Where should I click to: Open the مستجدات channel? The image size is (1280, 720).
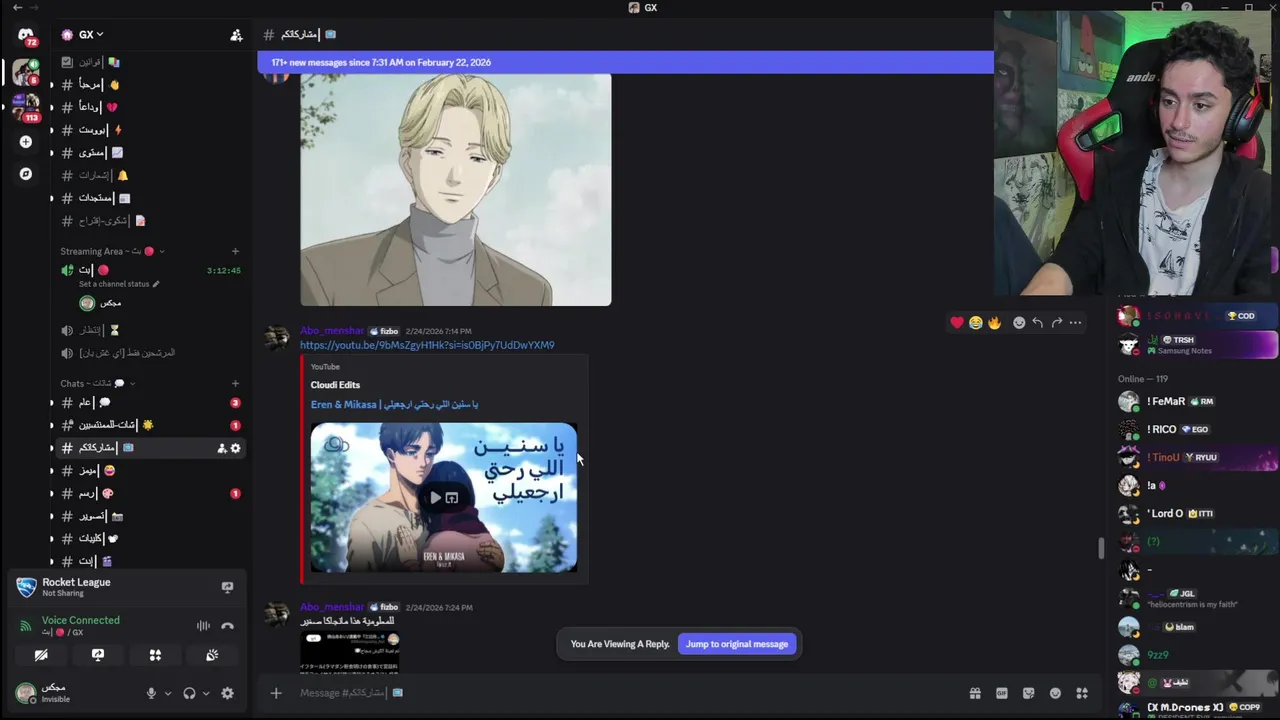pos(150,198)
